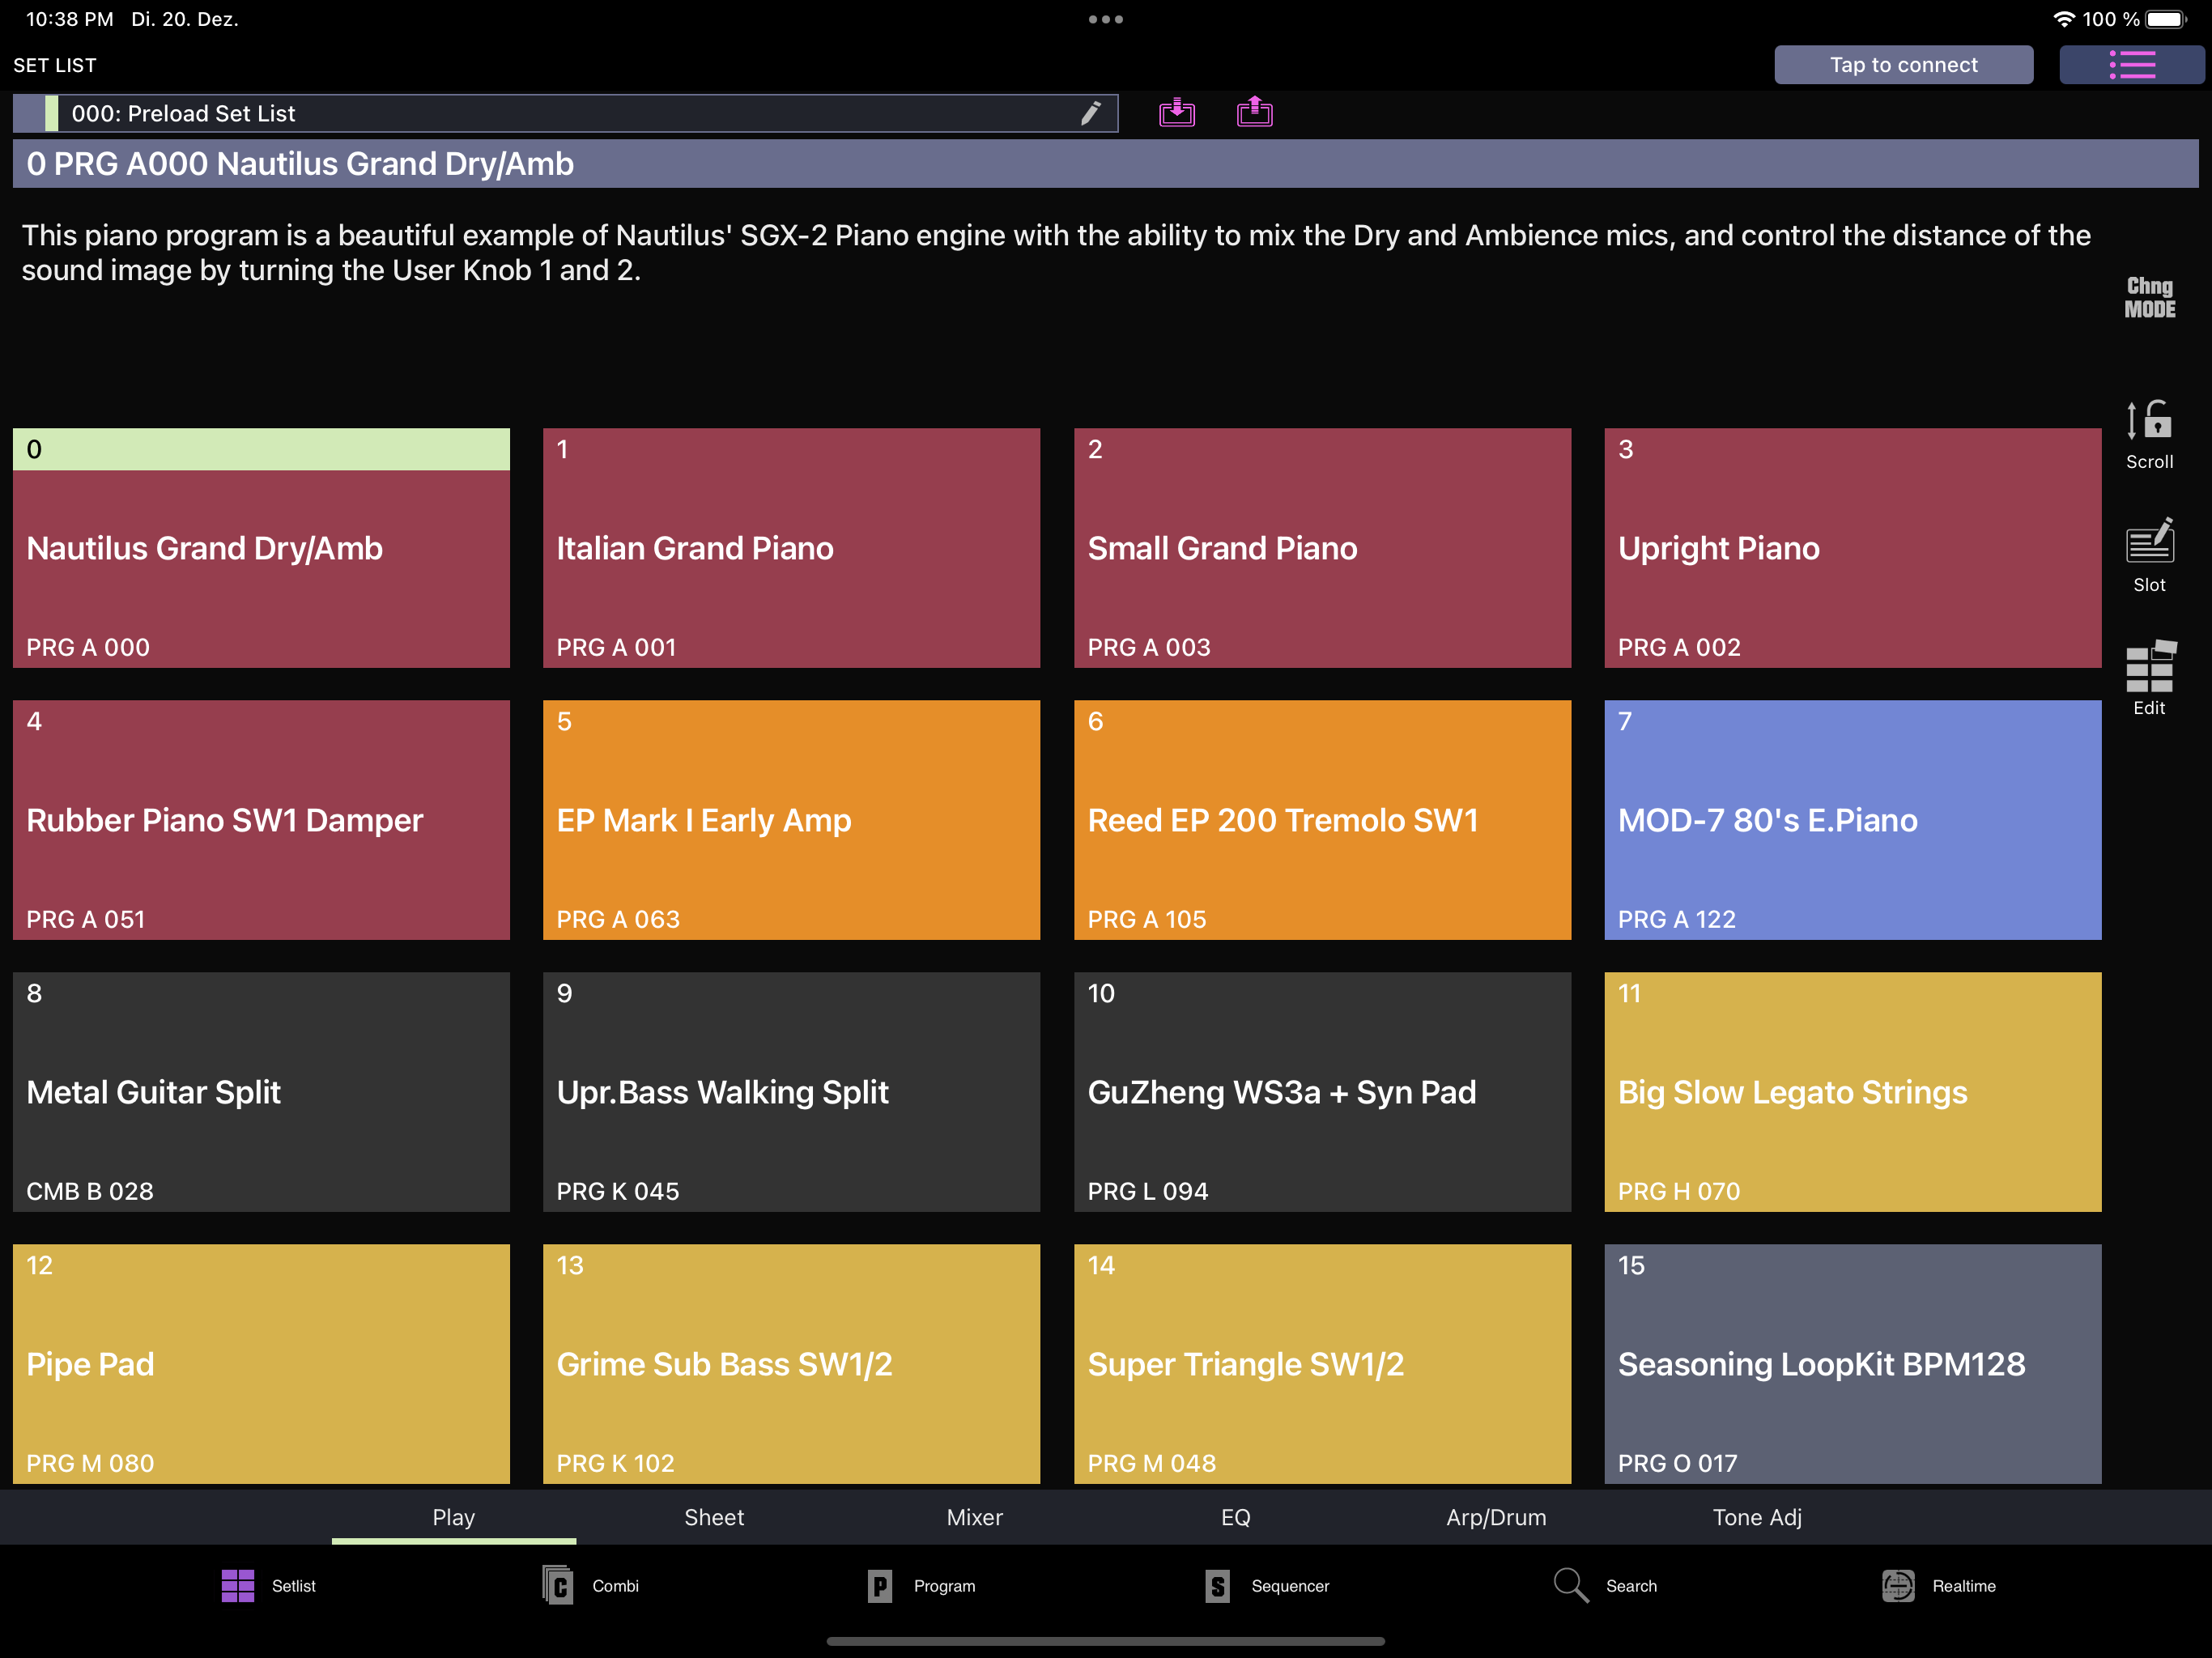Open the magenta list menu icon
Image resolution: width=2212 pixels, height=1658 pixels.
(x=2131, y=65)
